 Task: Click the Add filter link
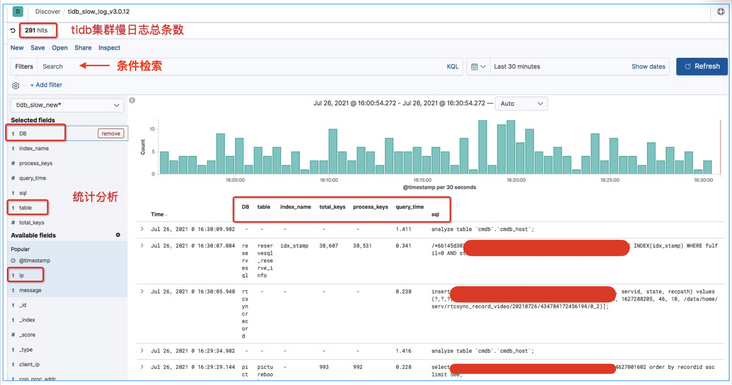(x=46, y=85)
